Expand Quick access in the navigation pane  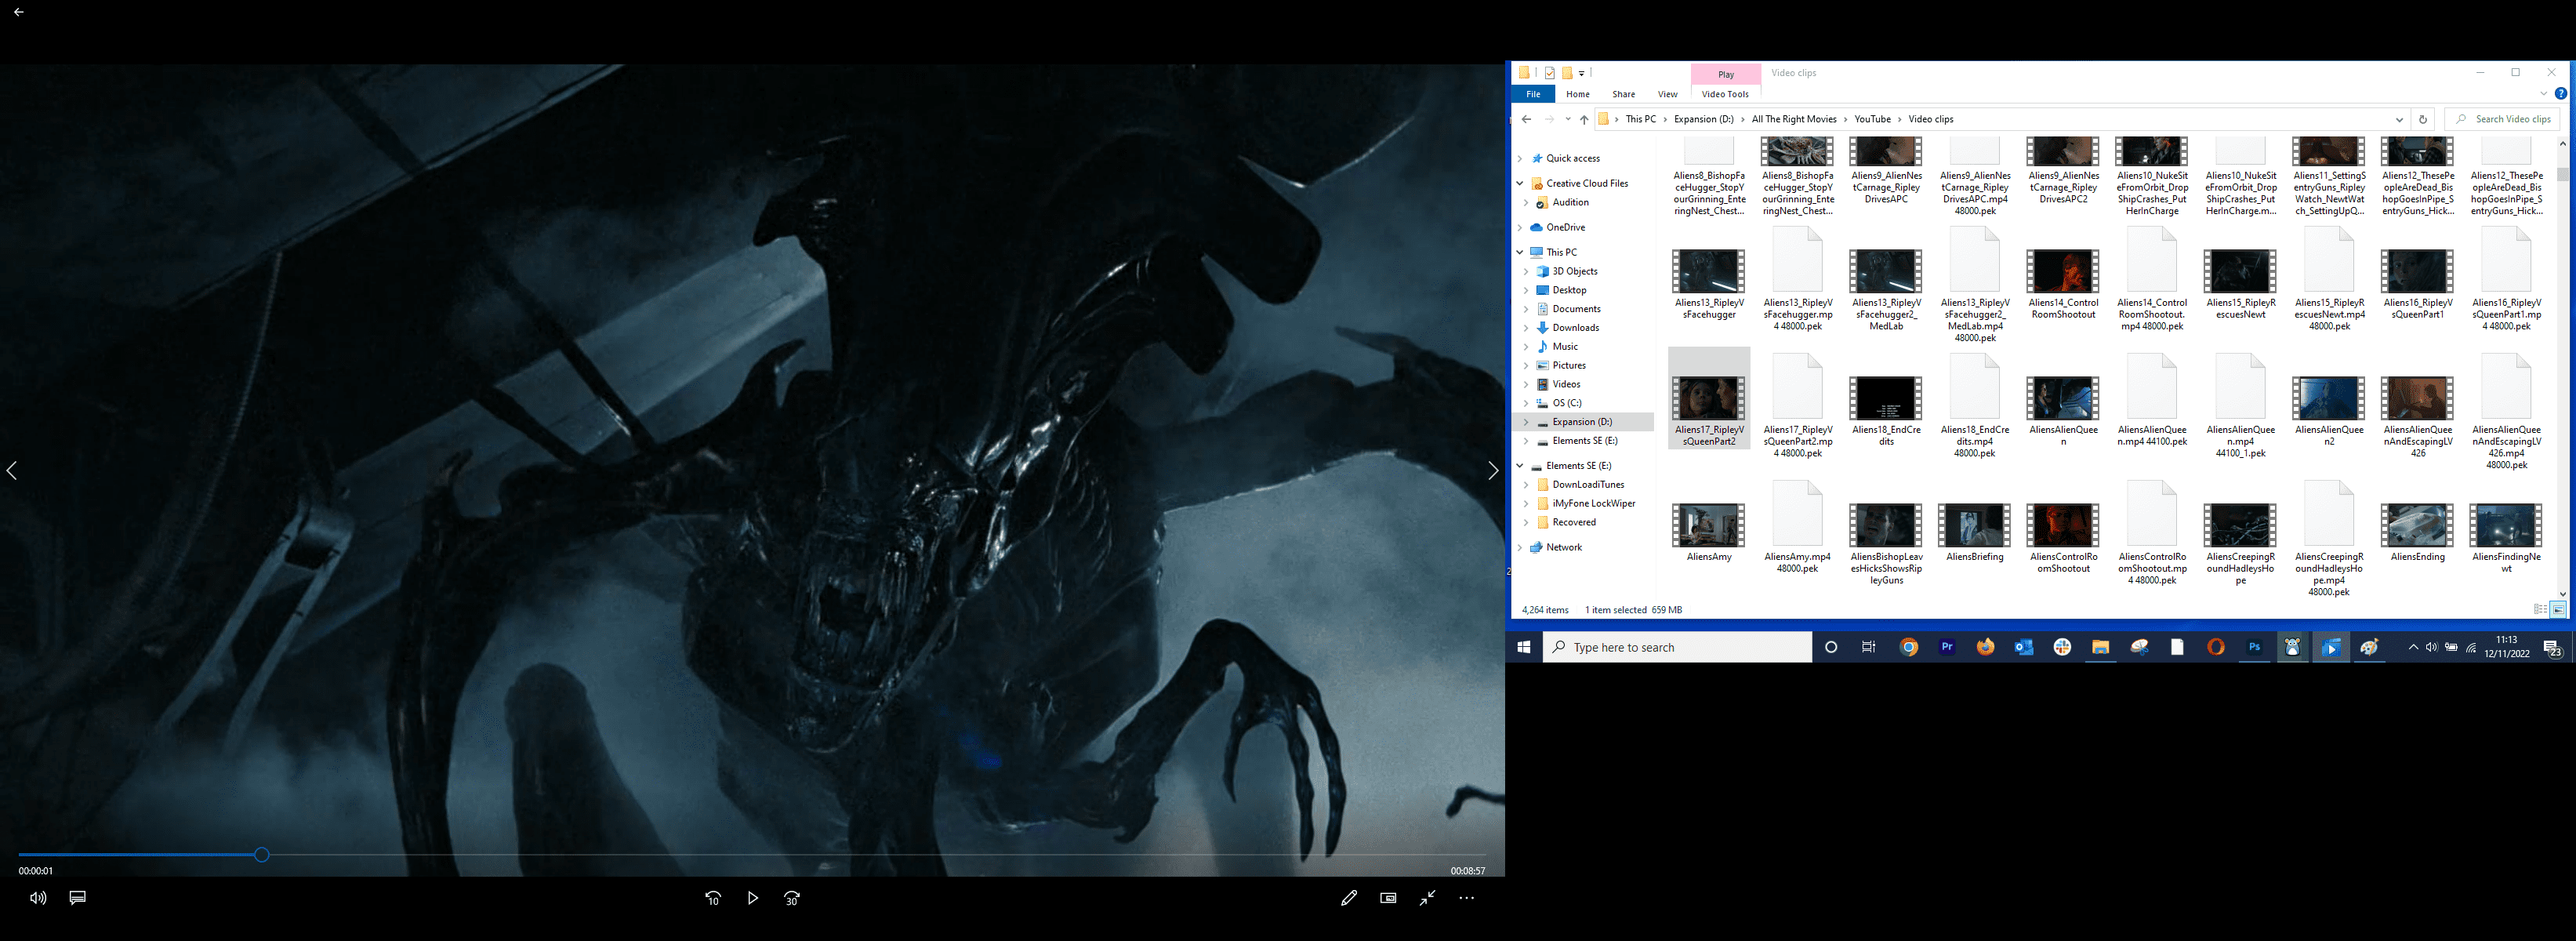point(1520,158)
